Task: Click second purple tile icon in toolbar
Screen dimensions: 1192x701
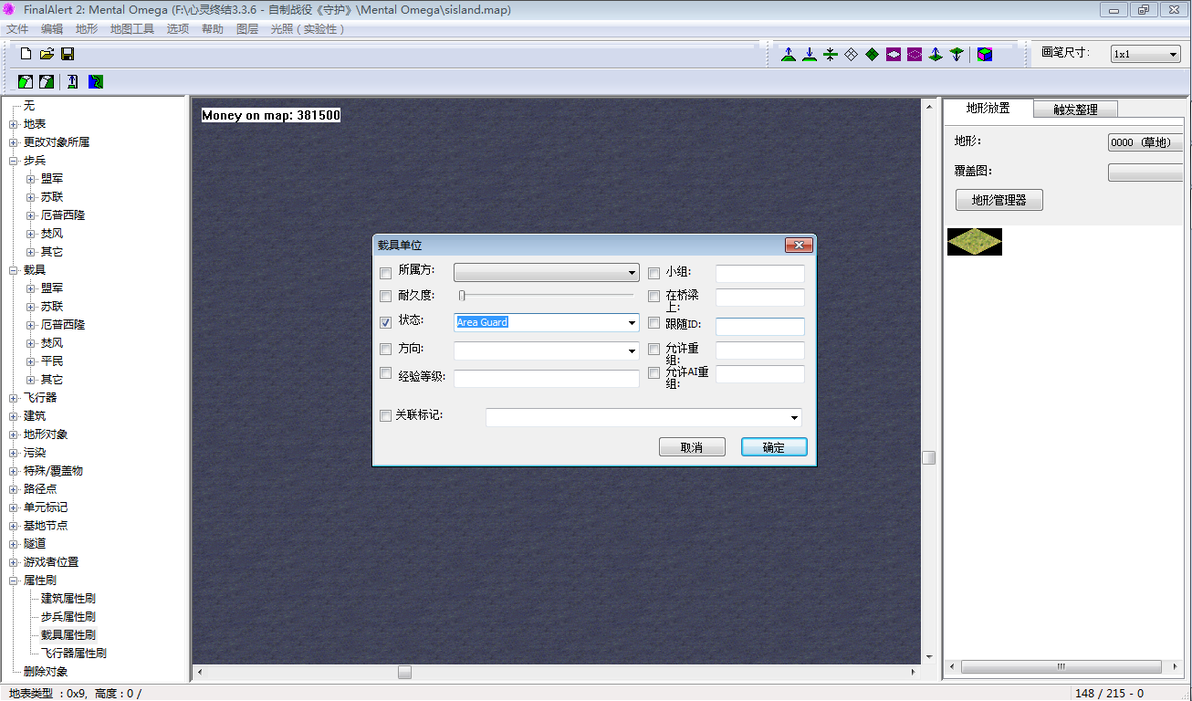Action: [915, 54]
